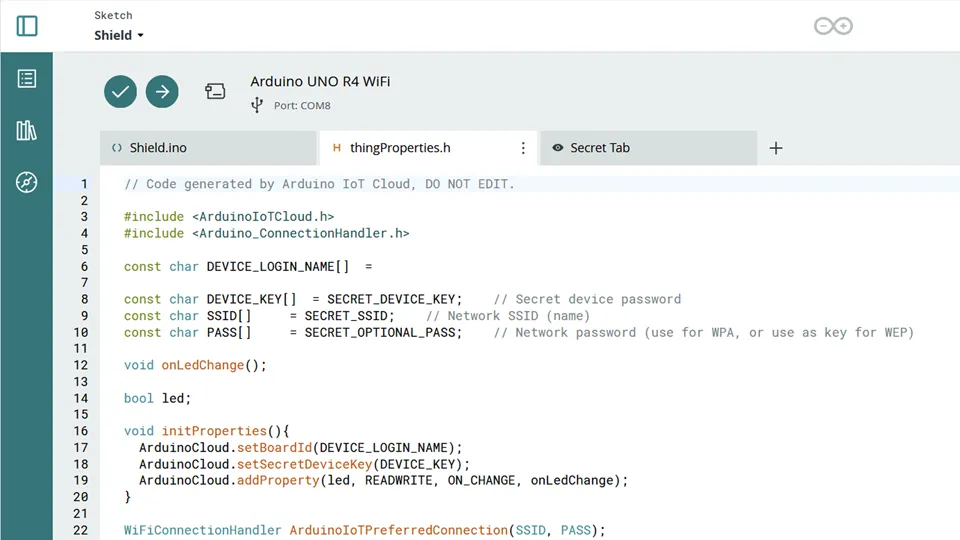Screen dimensions: 960x540
Task: Click addProperty method call
Action: [278, 481]
